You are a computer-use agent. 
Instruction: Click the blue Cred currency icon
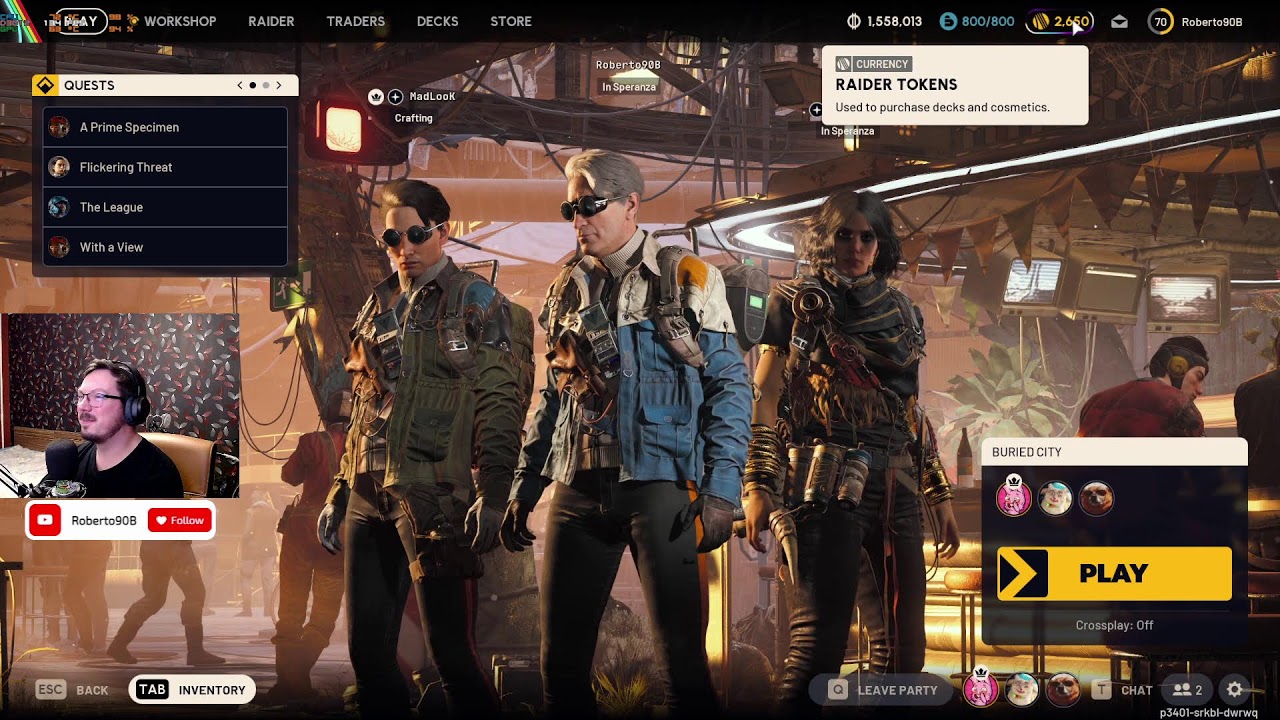[x=948, y=21]
